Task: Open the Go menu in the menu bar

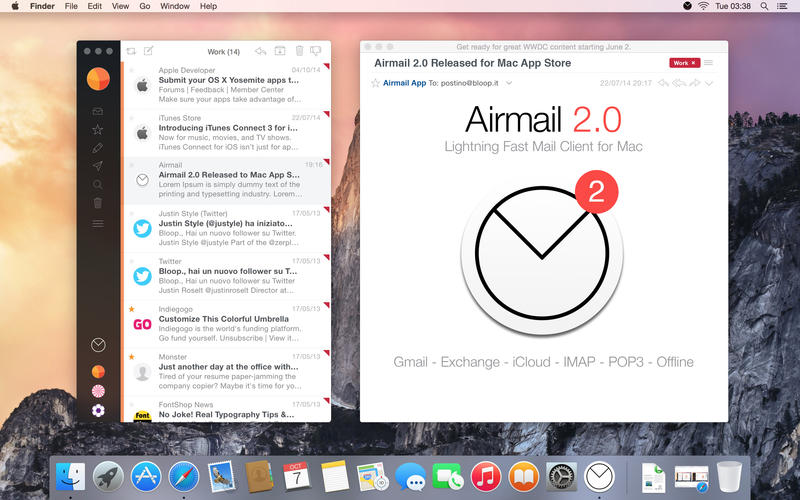Action: pyautogui.click(x=145, y=6)
